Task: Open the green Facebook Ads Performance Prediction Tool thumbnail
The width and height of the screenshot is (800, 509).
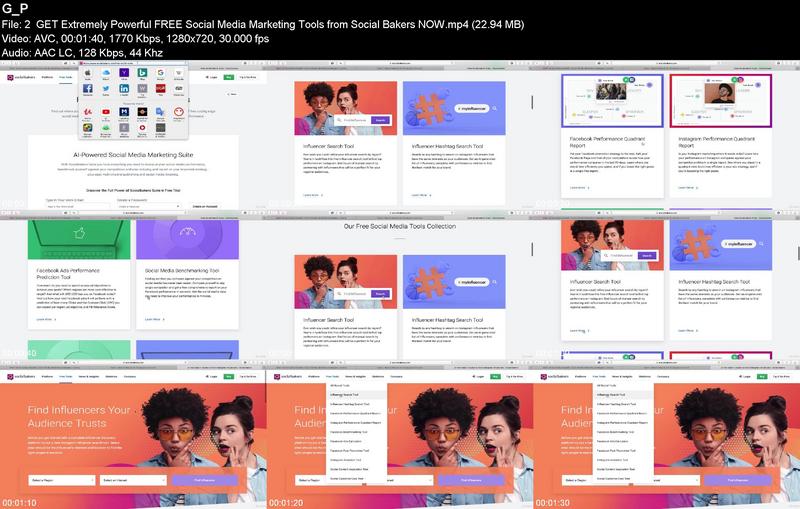Action: (x=79, y=240)
